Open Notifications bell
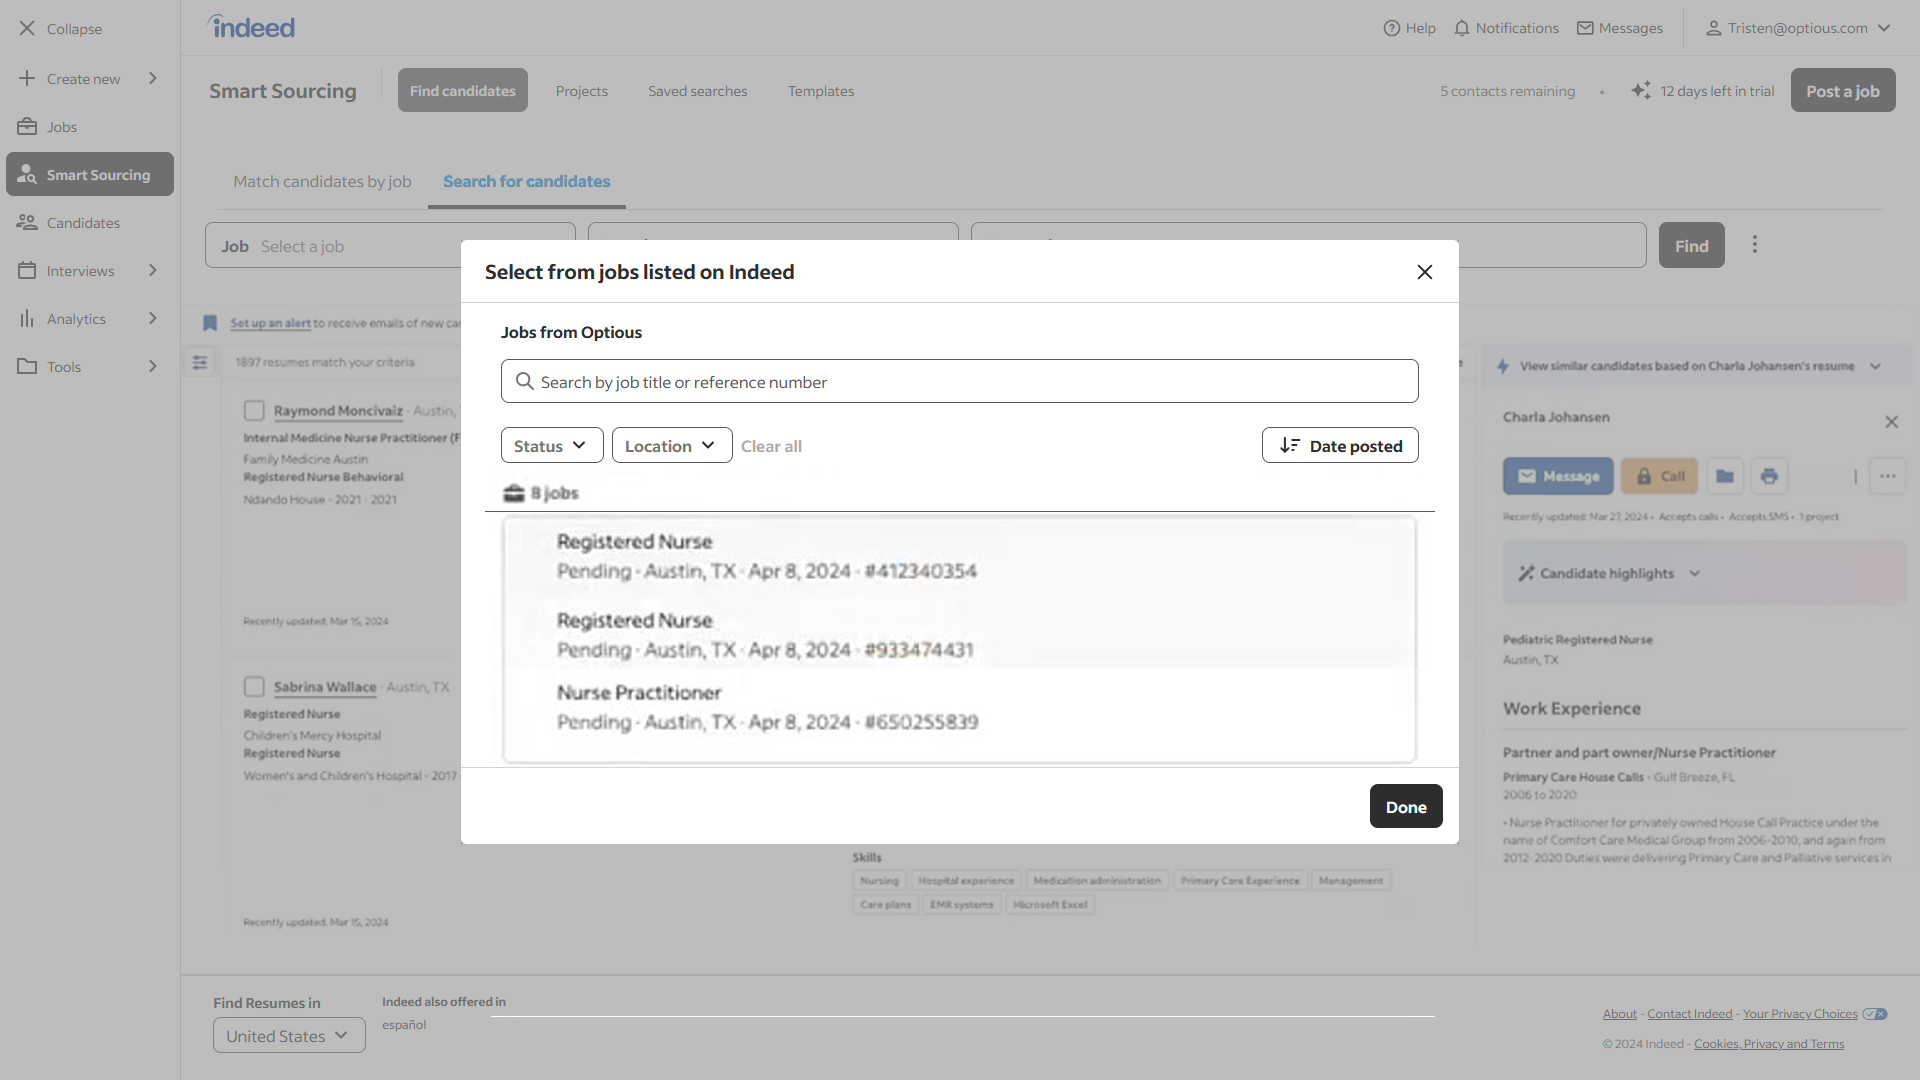Viewport: 1920px width, 1080px height. (1462, 28)
